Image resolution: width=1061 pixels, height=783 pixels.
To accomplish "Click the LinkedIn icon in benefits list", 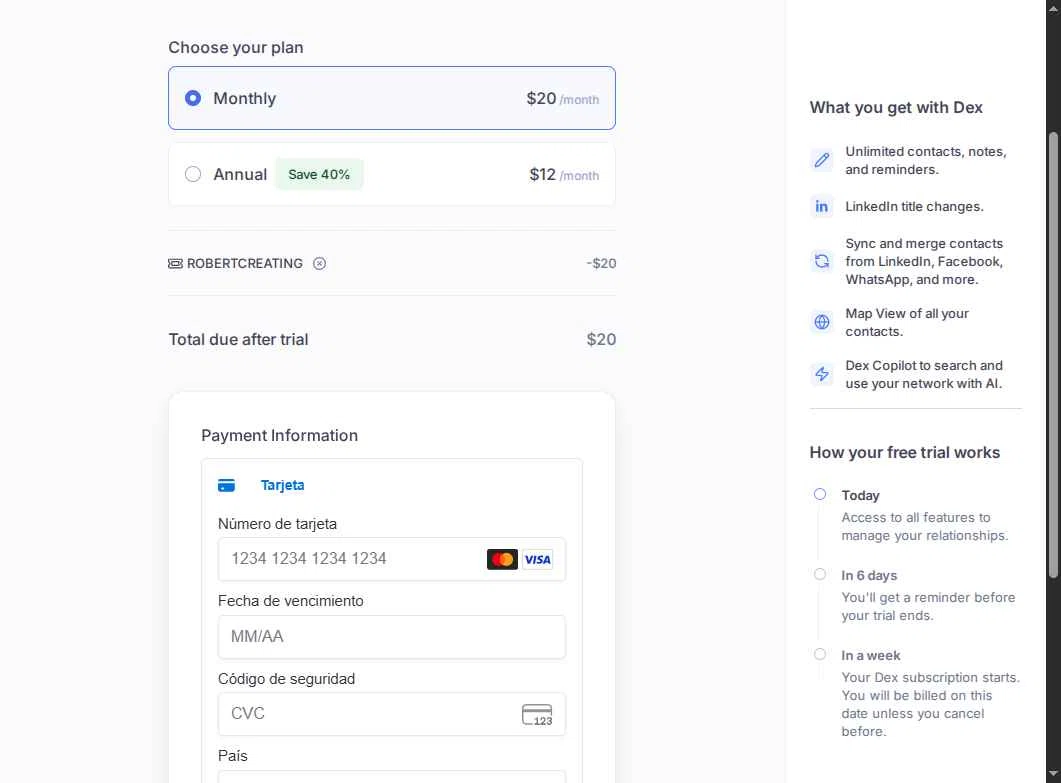I will click(821, 206).
